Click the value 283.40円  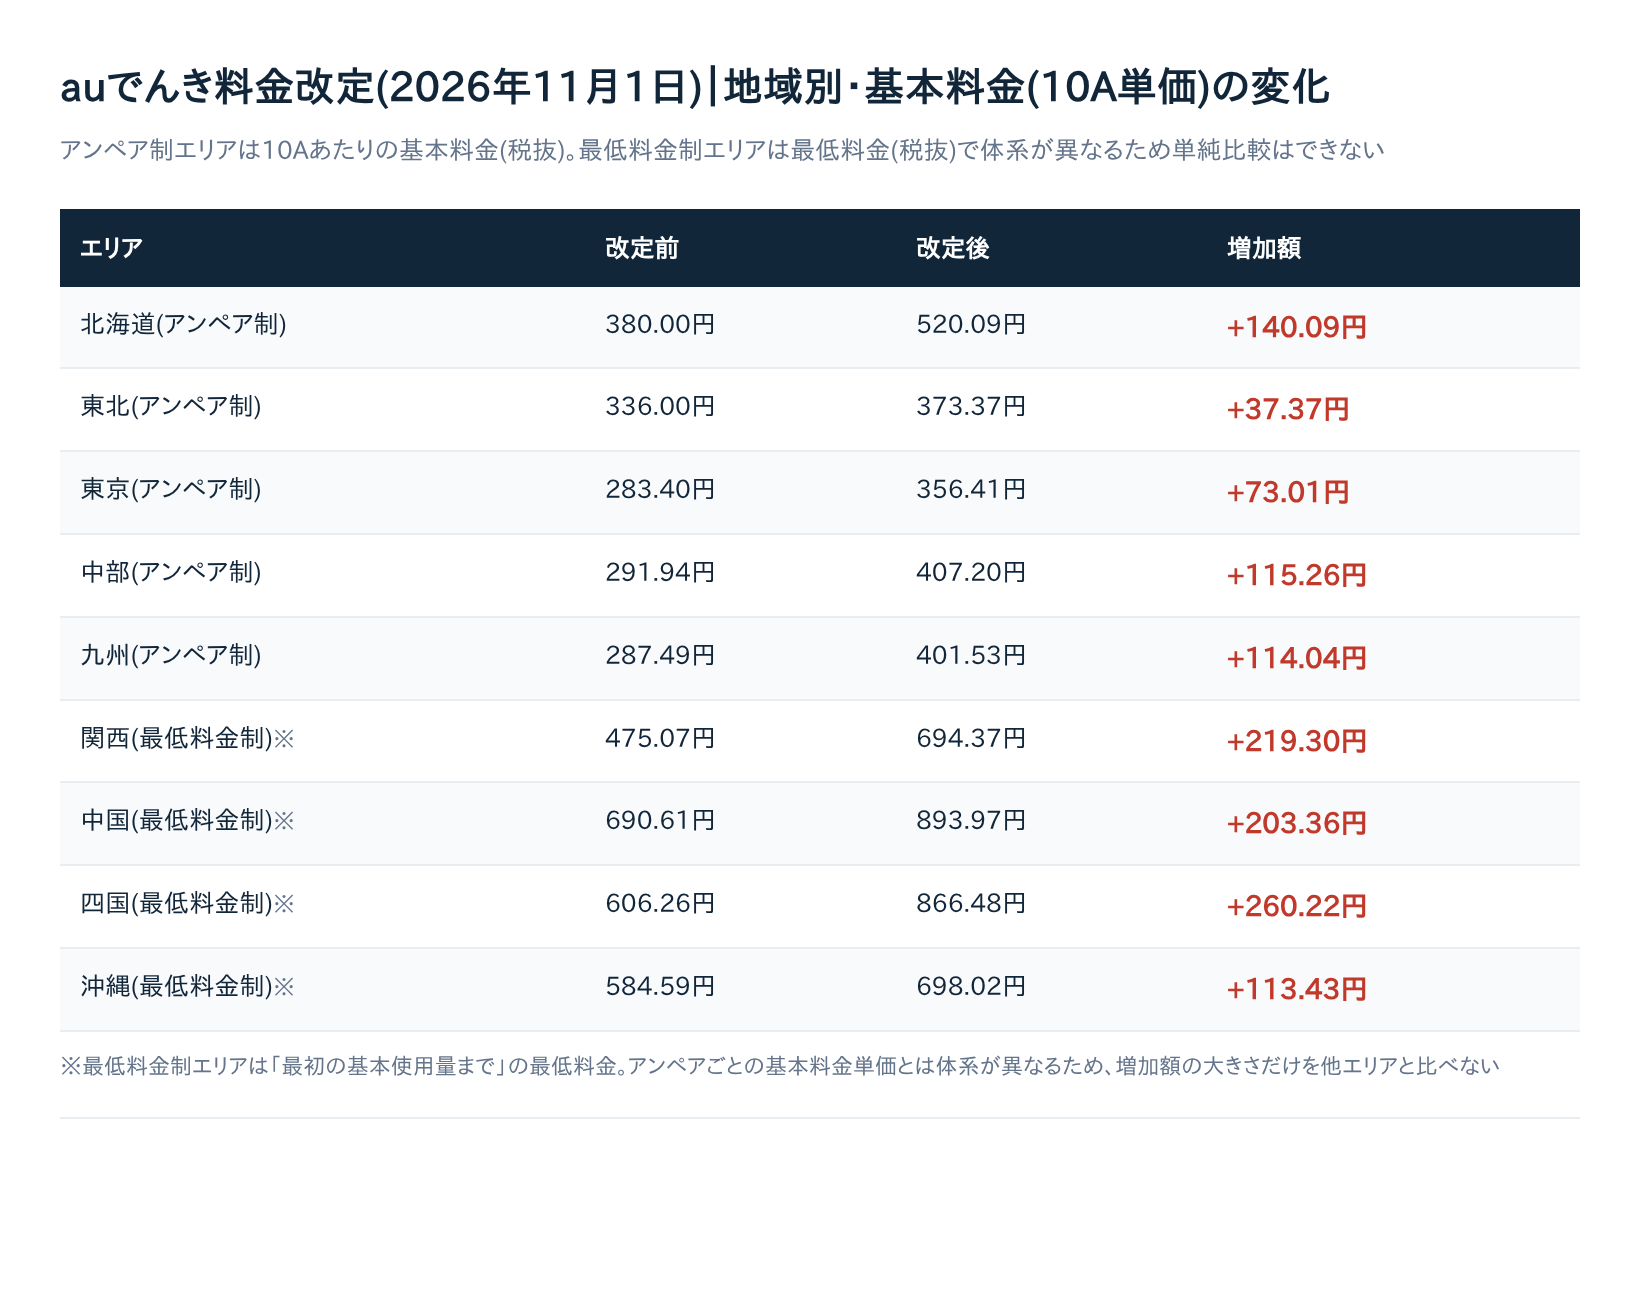point(660,489)
